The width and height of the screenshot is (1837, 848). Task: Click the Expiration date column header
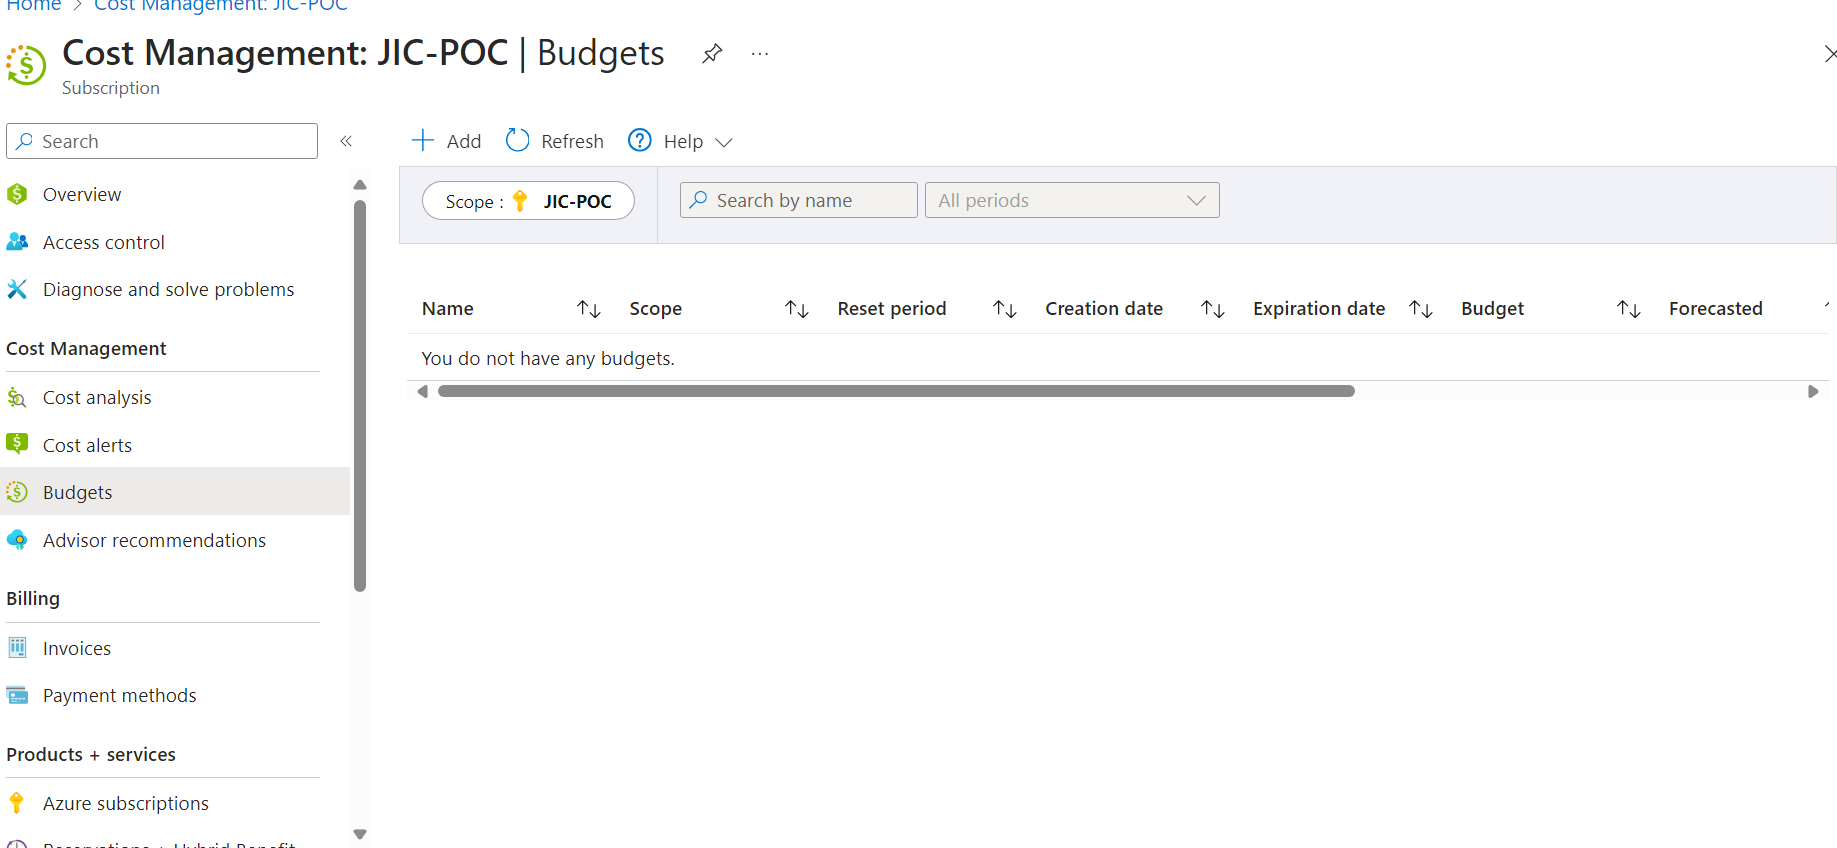pos(1319,309)
